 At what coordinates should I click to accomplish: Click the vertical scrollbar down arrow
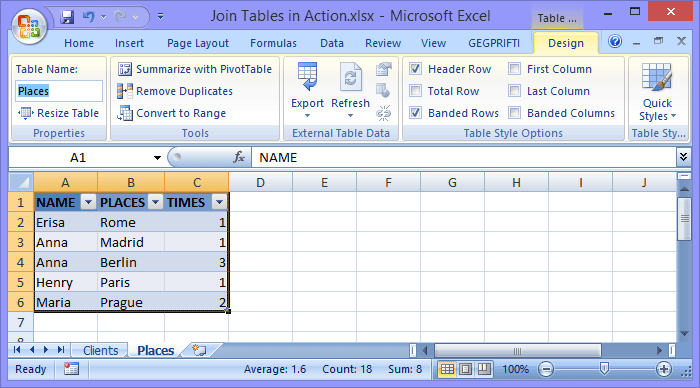(x=684, y=334)
